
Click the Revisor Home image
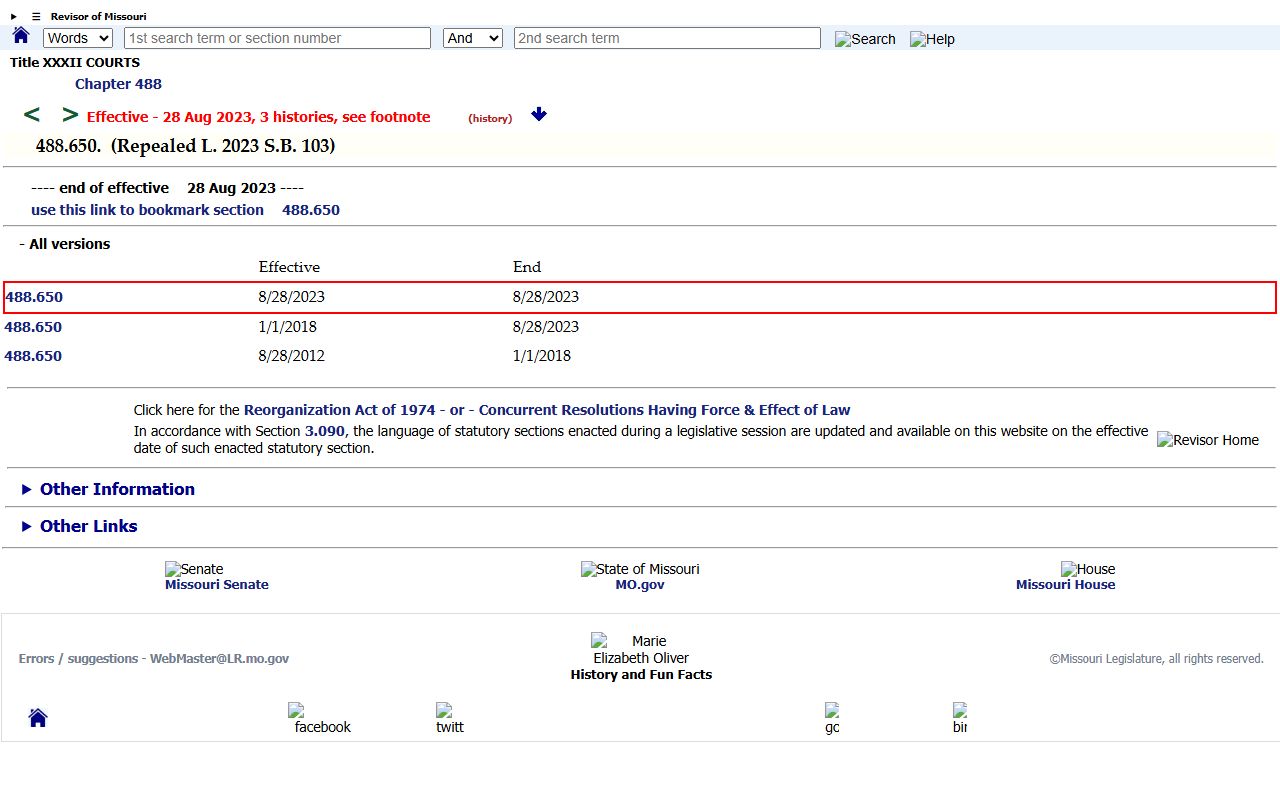[1208, 440]
